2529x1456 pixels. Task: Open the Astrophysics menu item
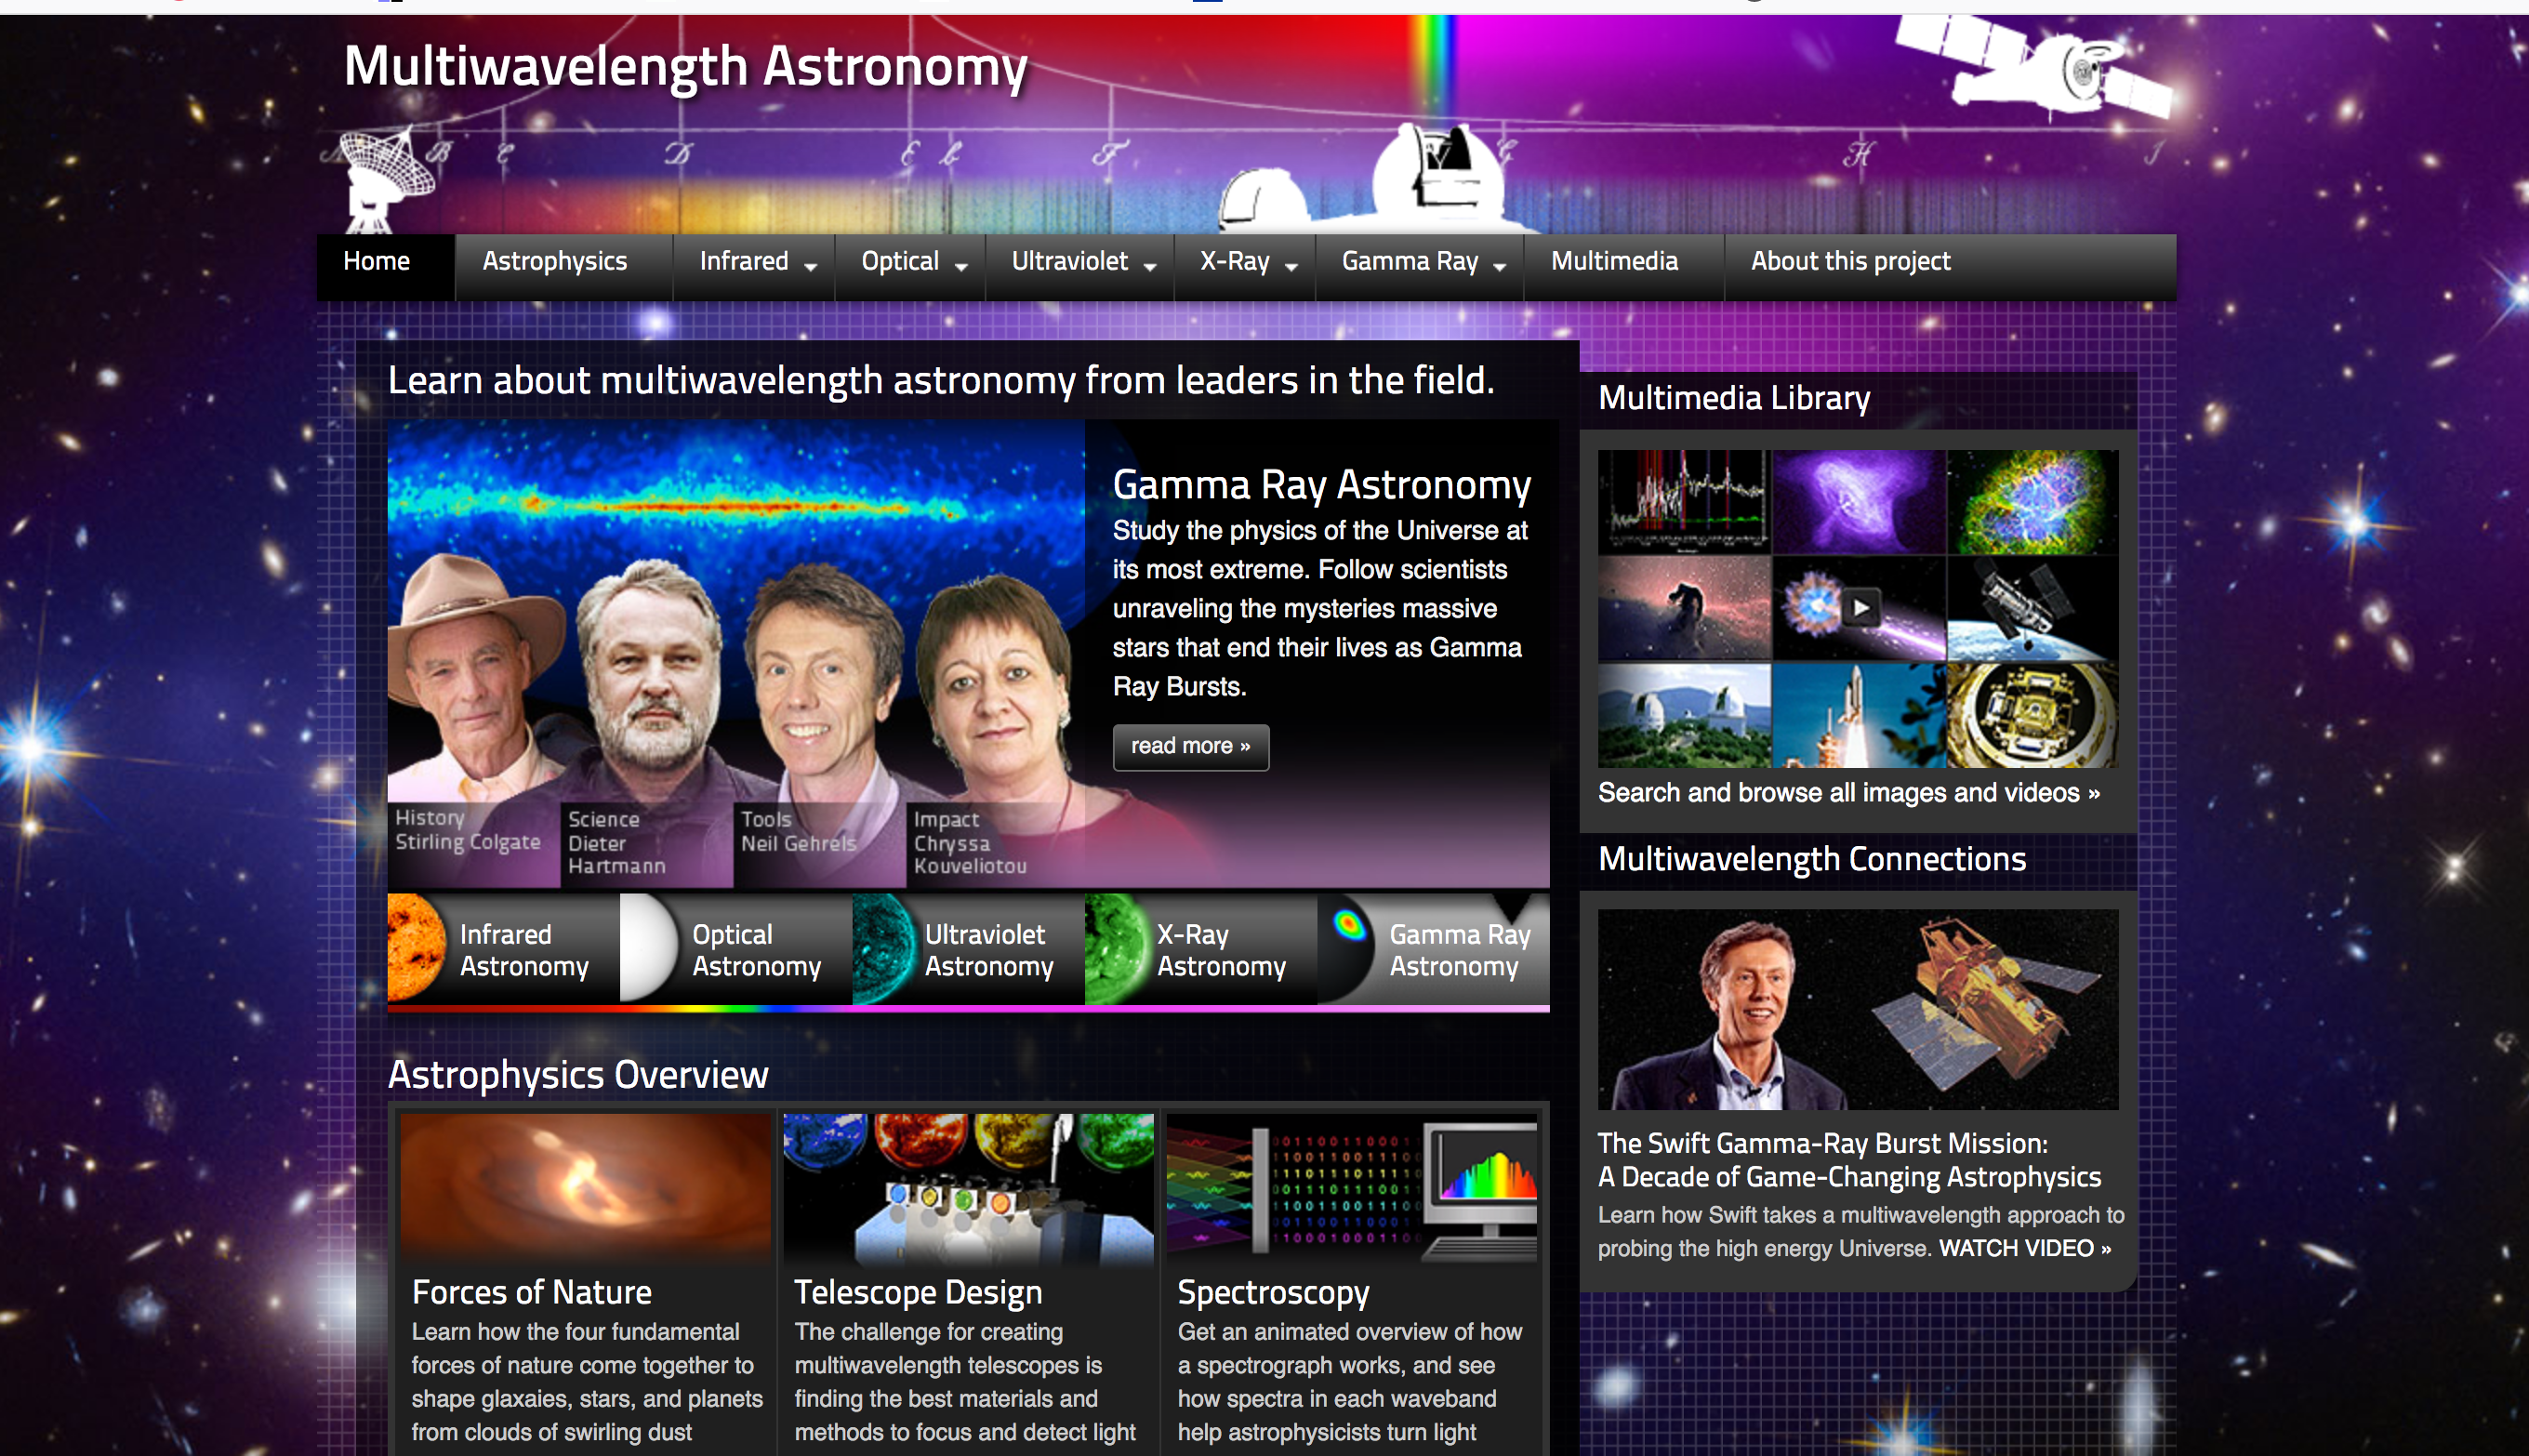tap(554, 262)
